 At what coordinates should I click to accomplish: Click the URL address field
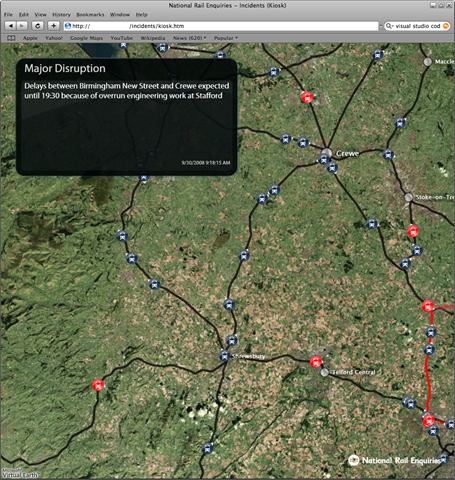(221, 26)
